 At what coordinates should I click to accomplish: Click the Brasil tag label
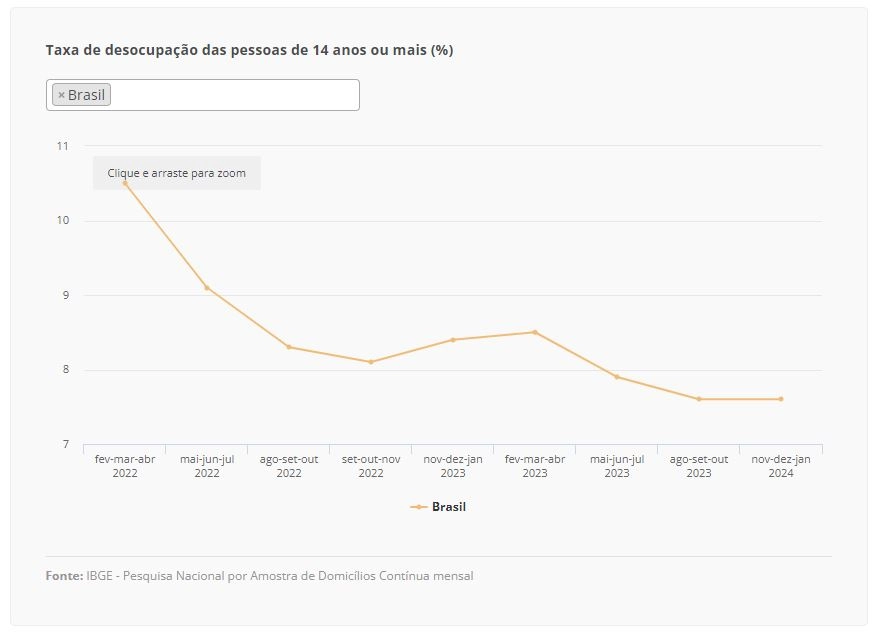point(86,95)
